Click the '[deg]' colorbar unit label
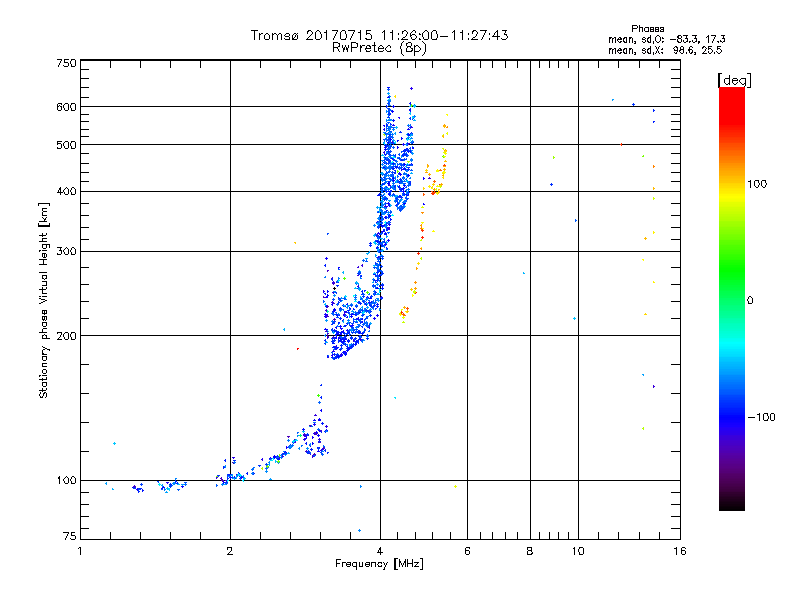Screen dimensions: 800x600 point(734,80)
